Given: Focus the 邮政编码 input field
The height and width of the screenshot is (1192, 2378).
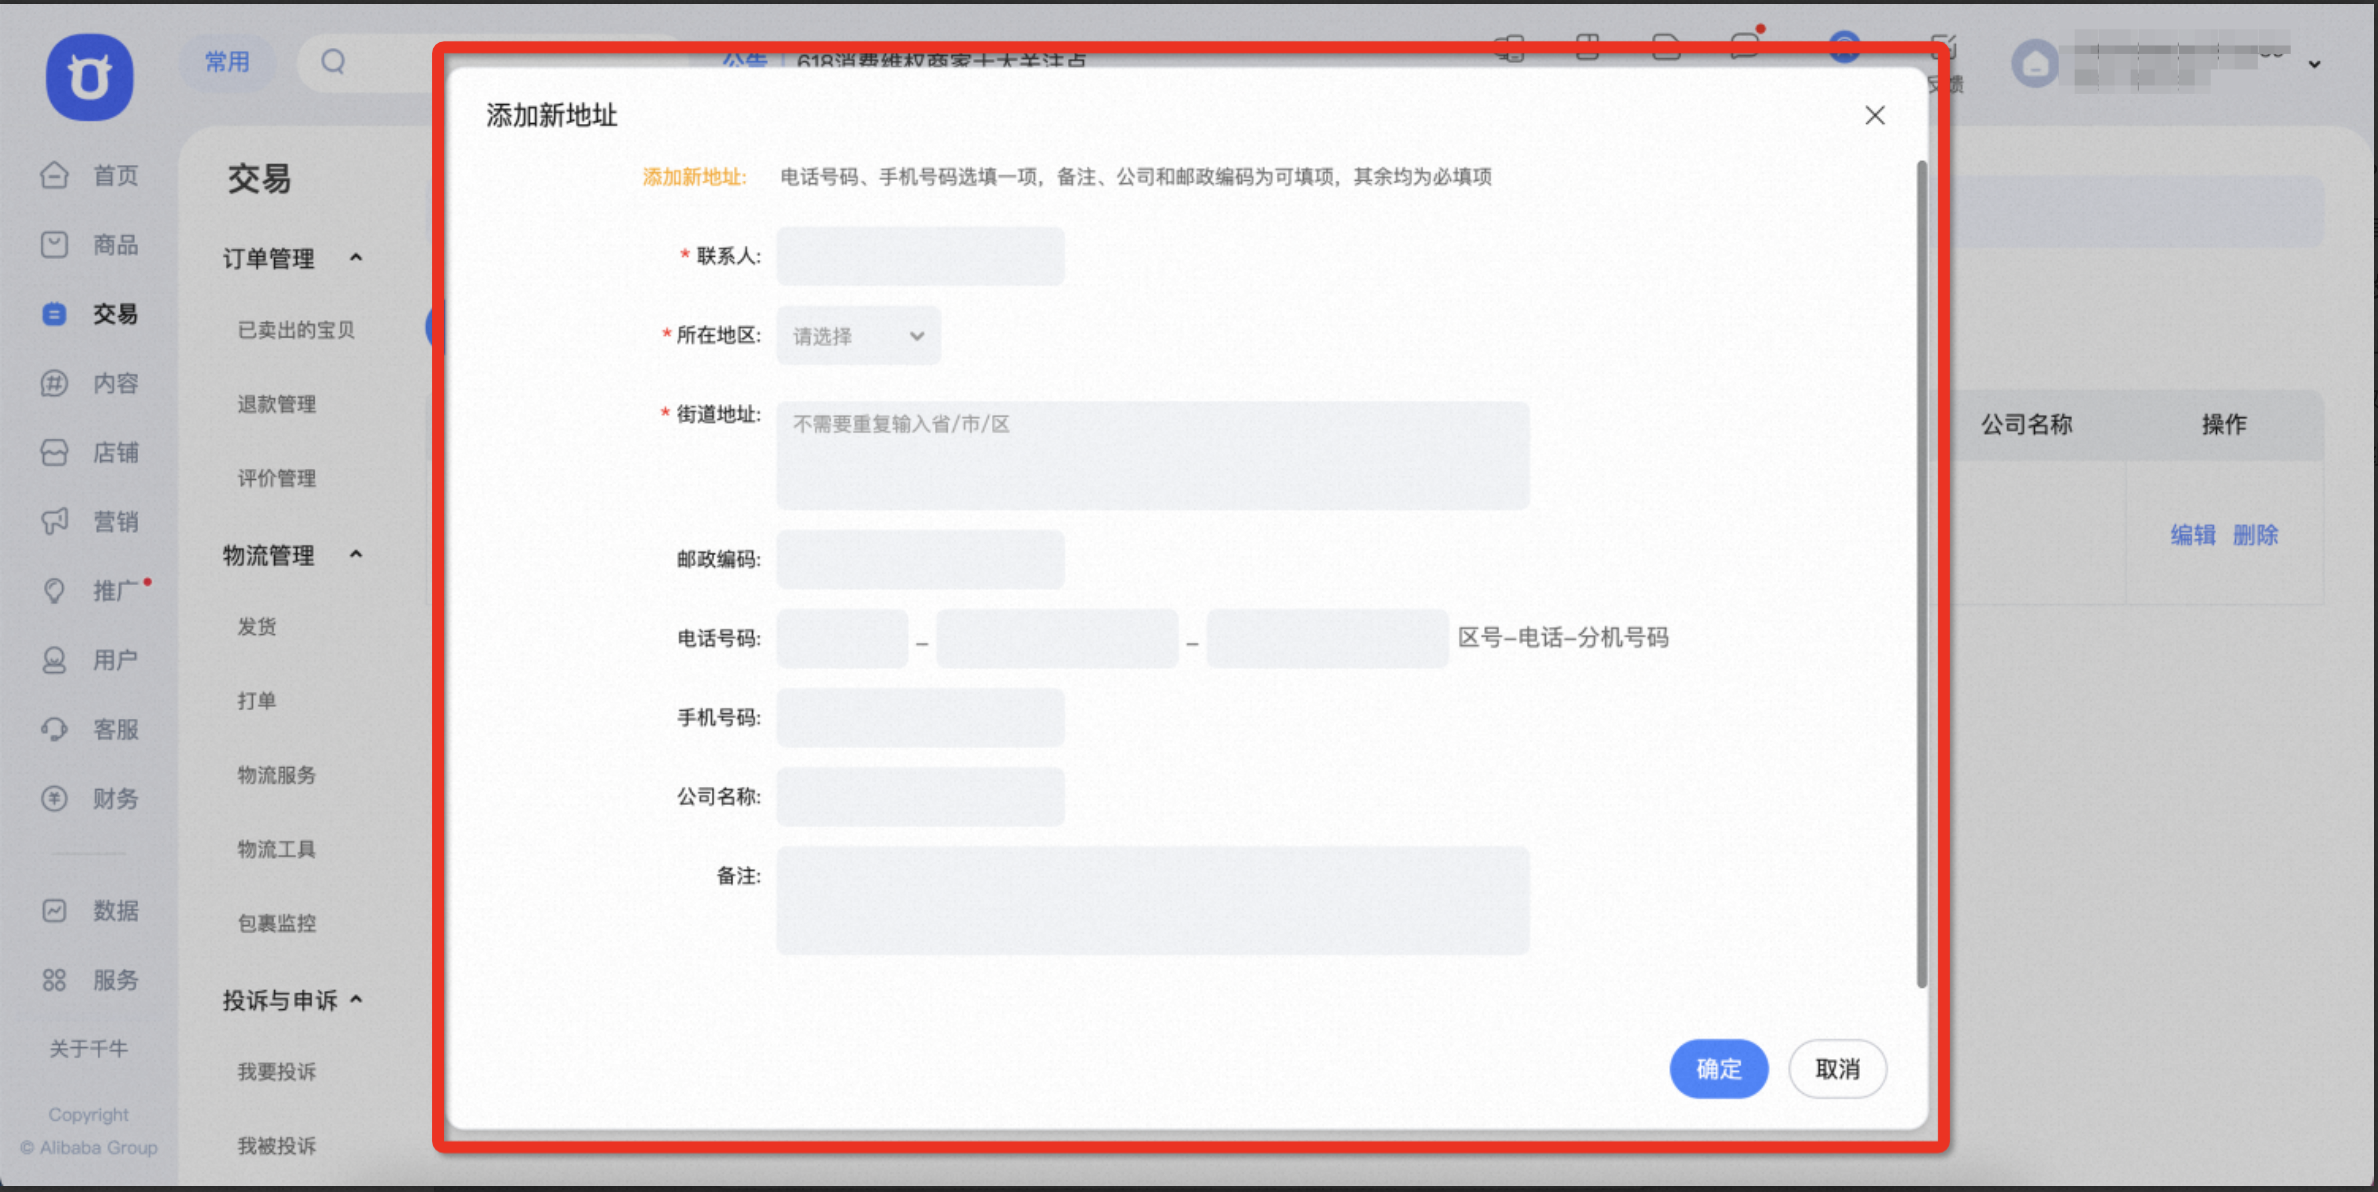Looking at the screenshot, I should (x=921, y=559).
